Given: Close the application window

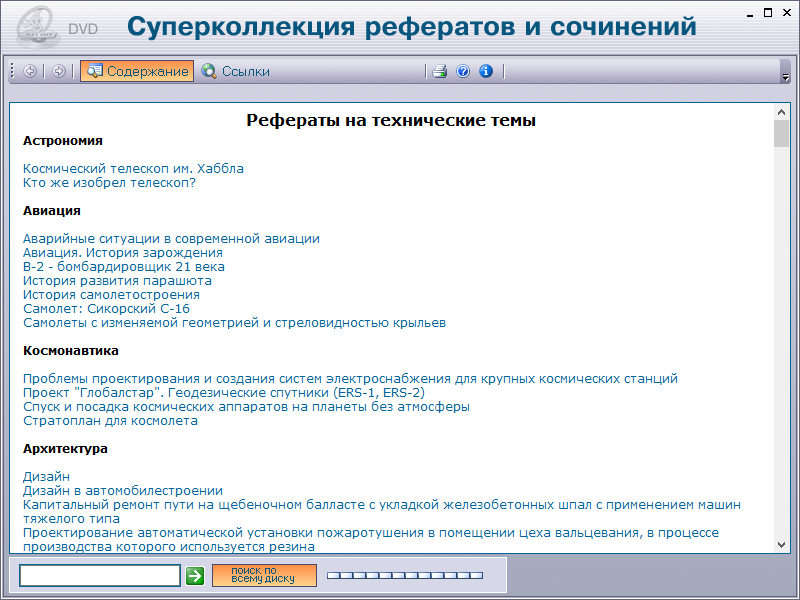Looking at the screenshot, I should [x=787, y=13].
